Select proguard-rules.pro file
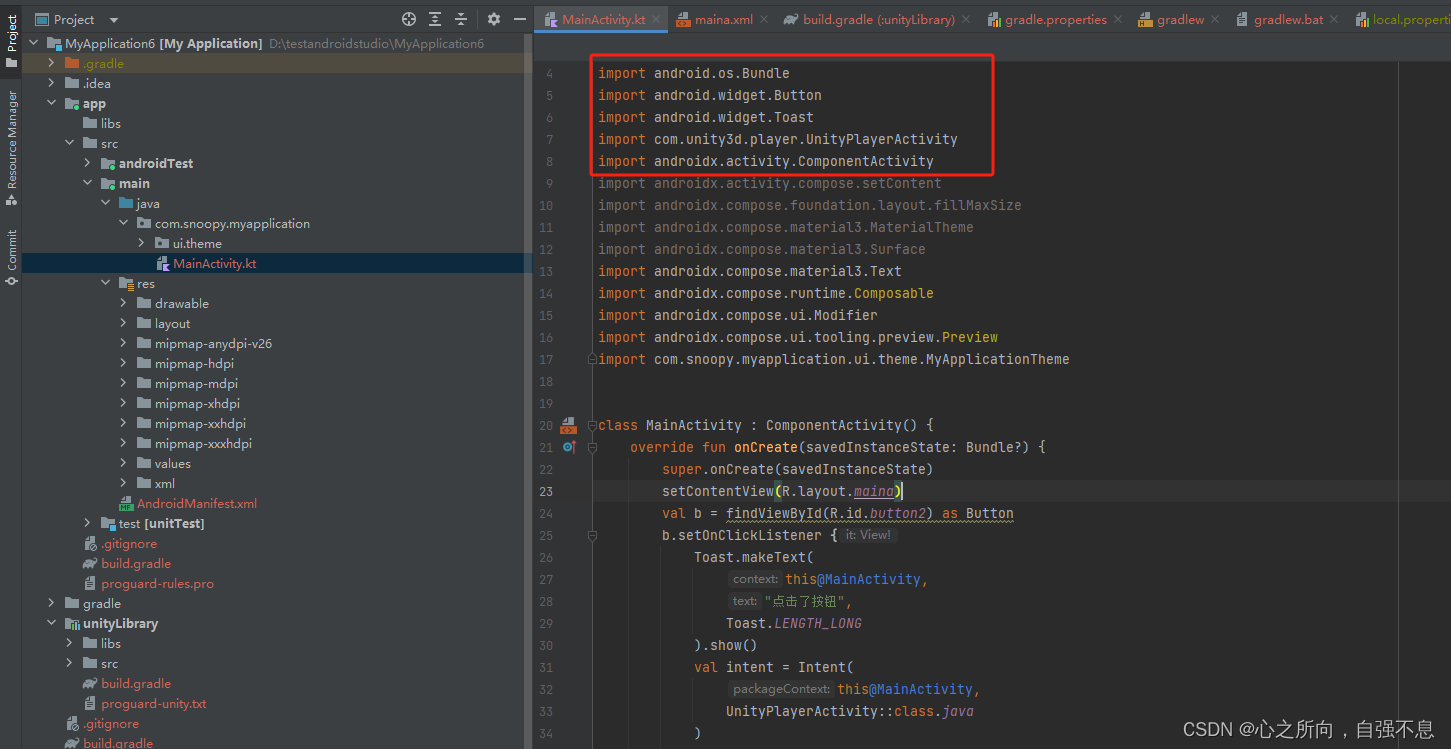 157,583
